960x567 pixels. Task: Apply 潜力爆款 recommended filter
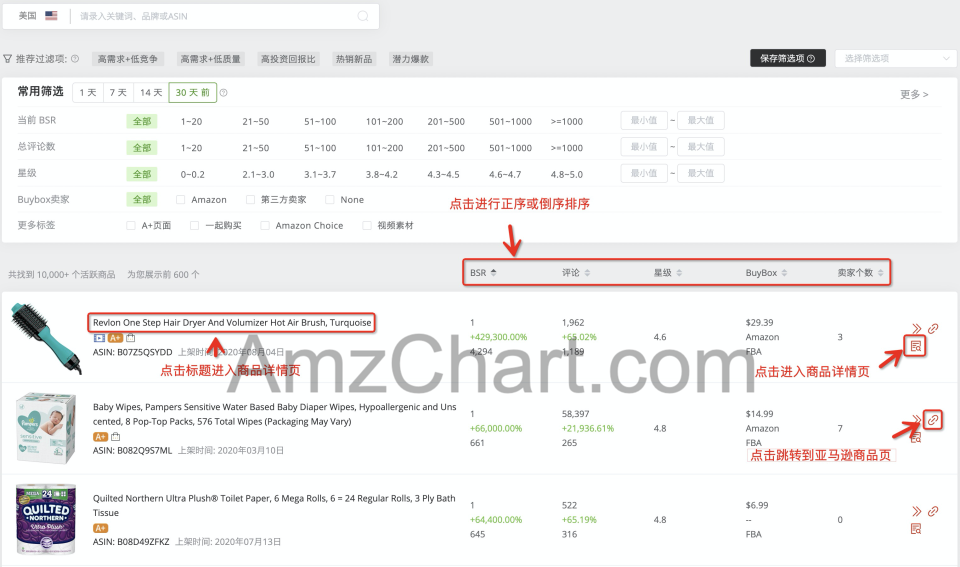click(411, 59)
